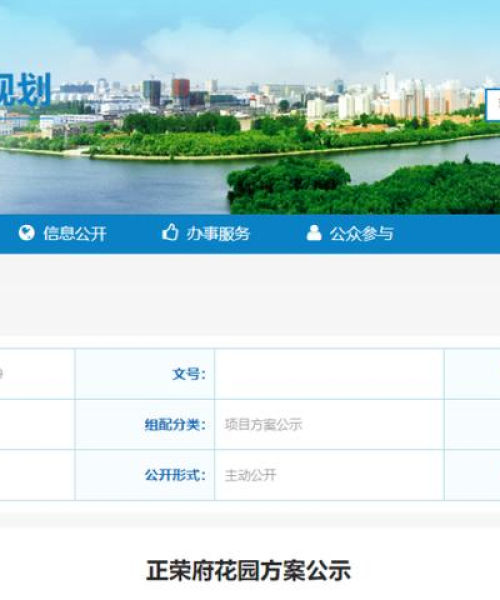Click the 正荣府花园方案公示 article title
Screen dimensions: 500x600
point(249,571)
